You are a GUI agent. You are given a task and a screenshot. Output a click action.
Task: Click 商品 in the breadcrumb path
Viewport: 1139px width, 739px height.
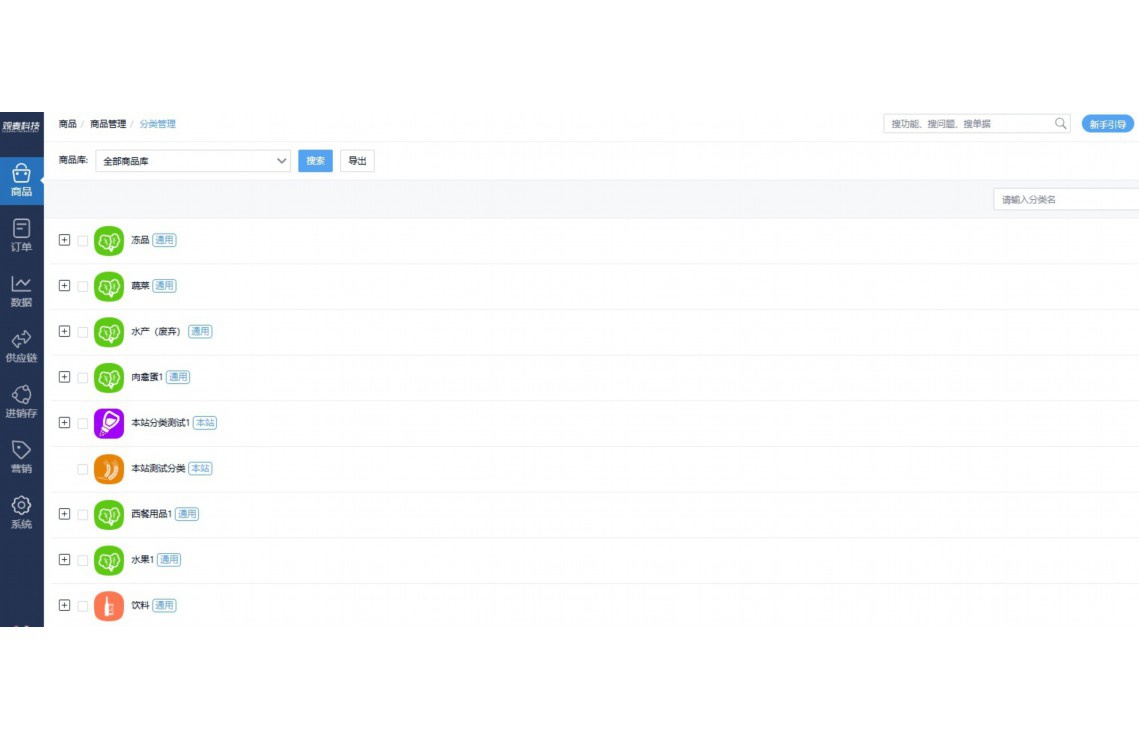pyautogui.click(x=67, y=124)
